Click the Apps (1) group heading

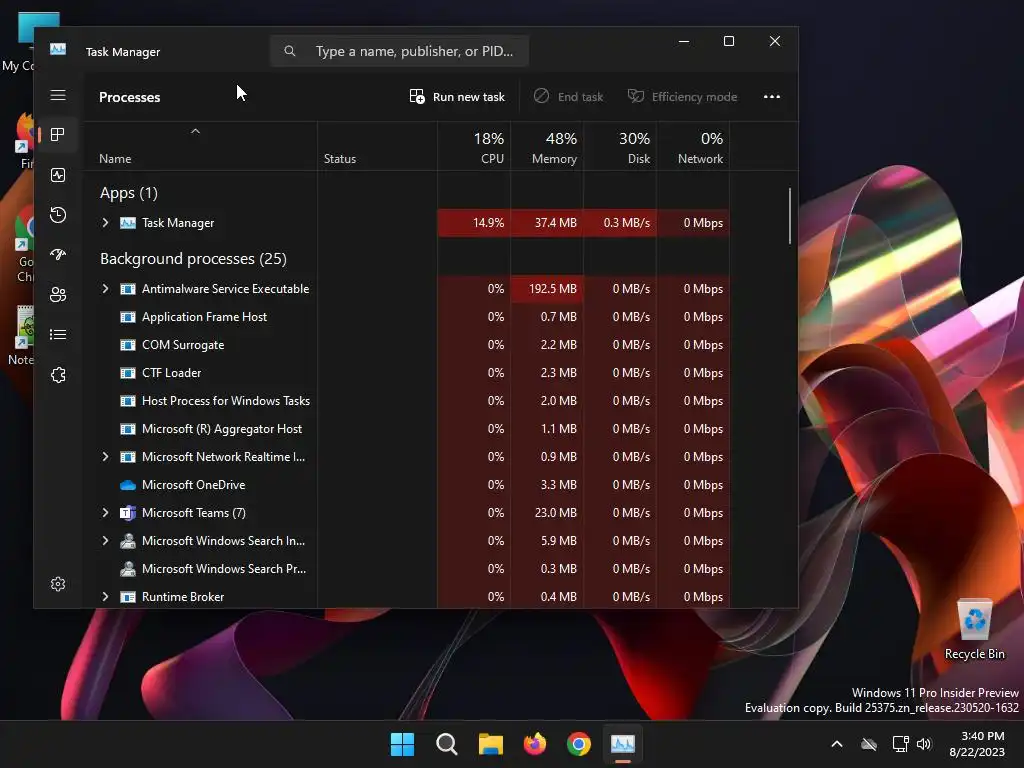[129, 193]
